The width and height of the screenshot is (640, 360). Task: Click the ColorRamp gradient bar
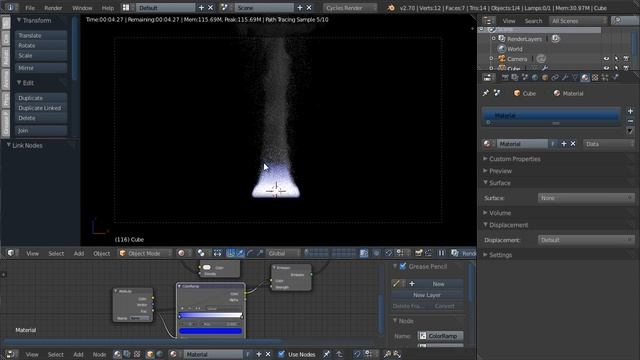point(211,316)
